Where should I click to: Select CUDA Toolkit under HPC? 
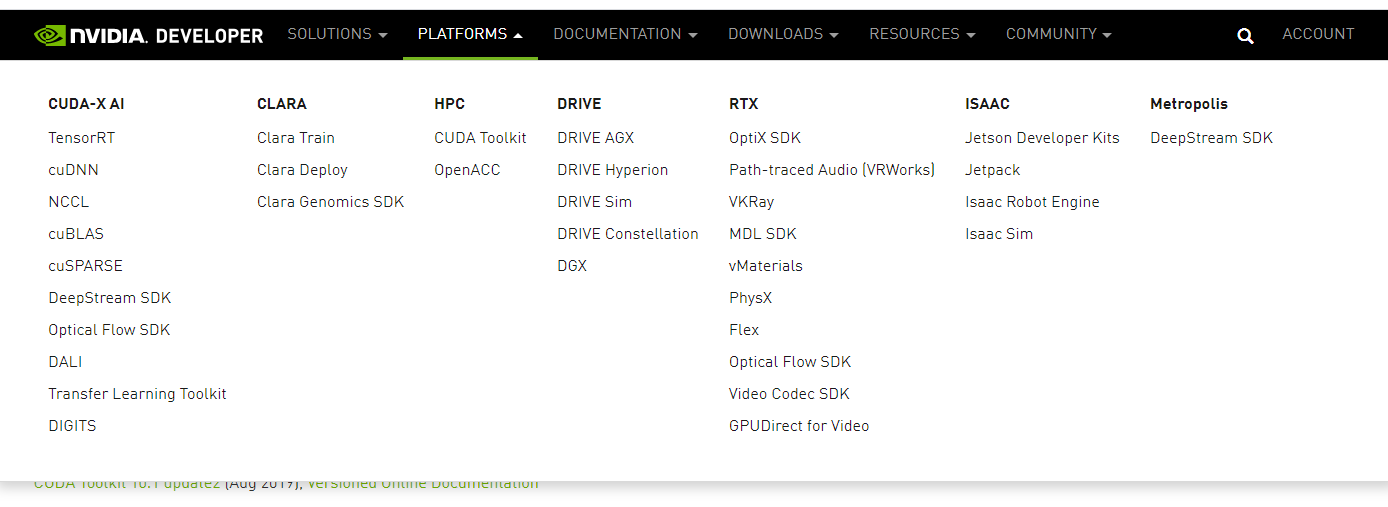[480, 138]
